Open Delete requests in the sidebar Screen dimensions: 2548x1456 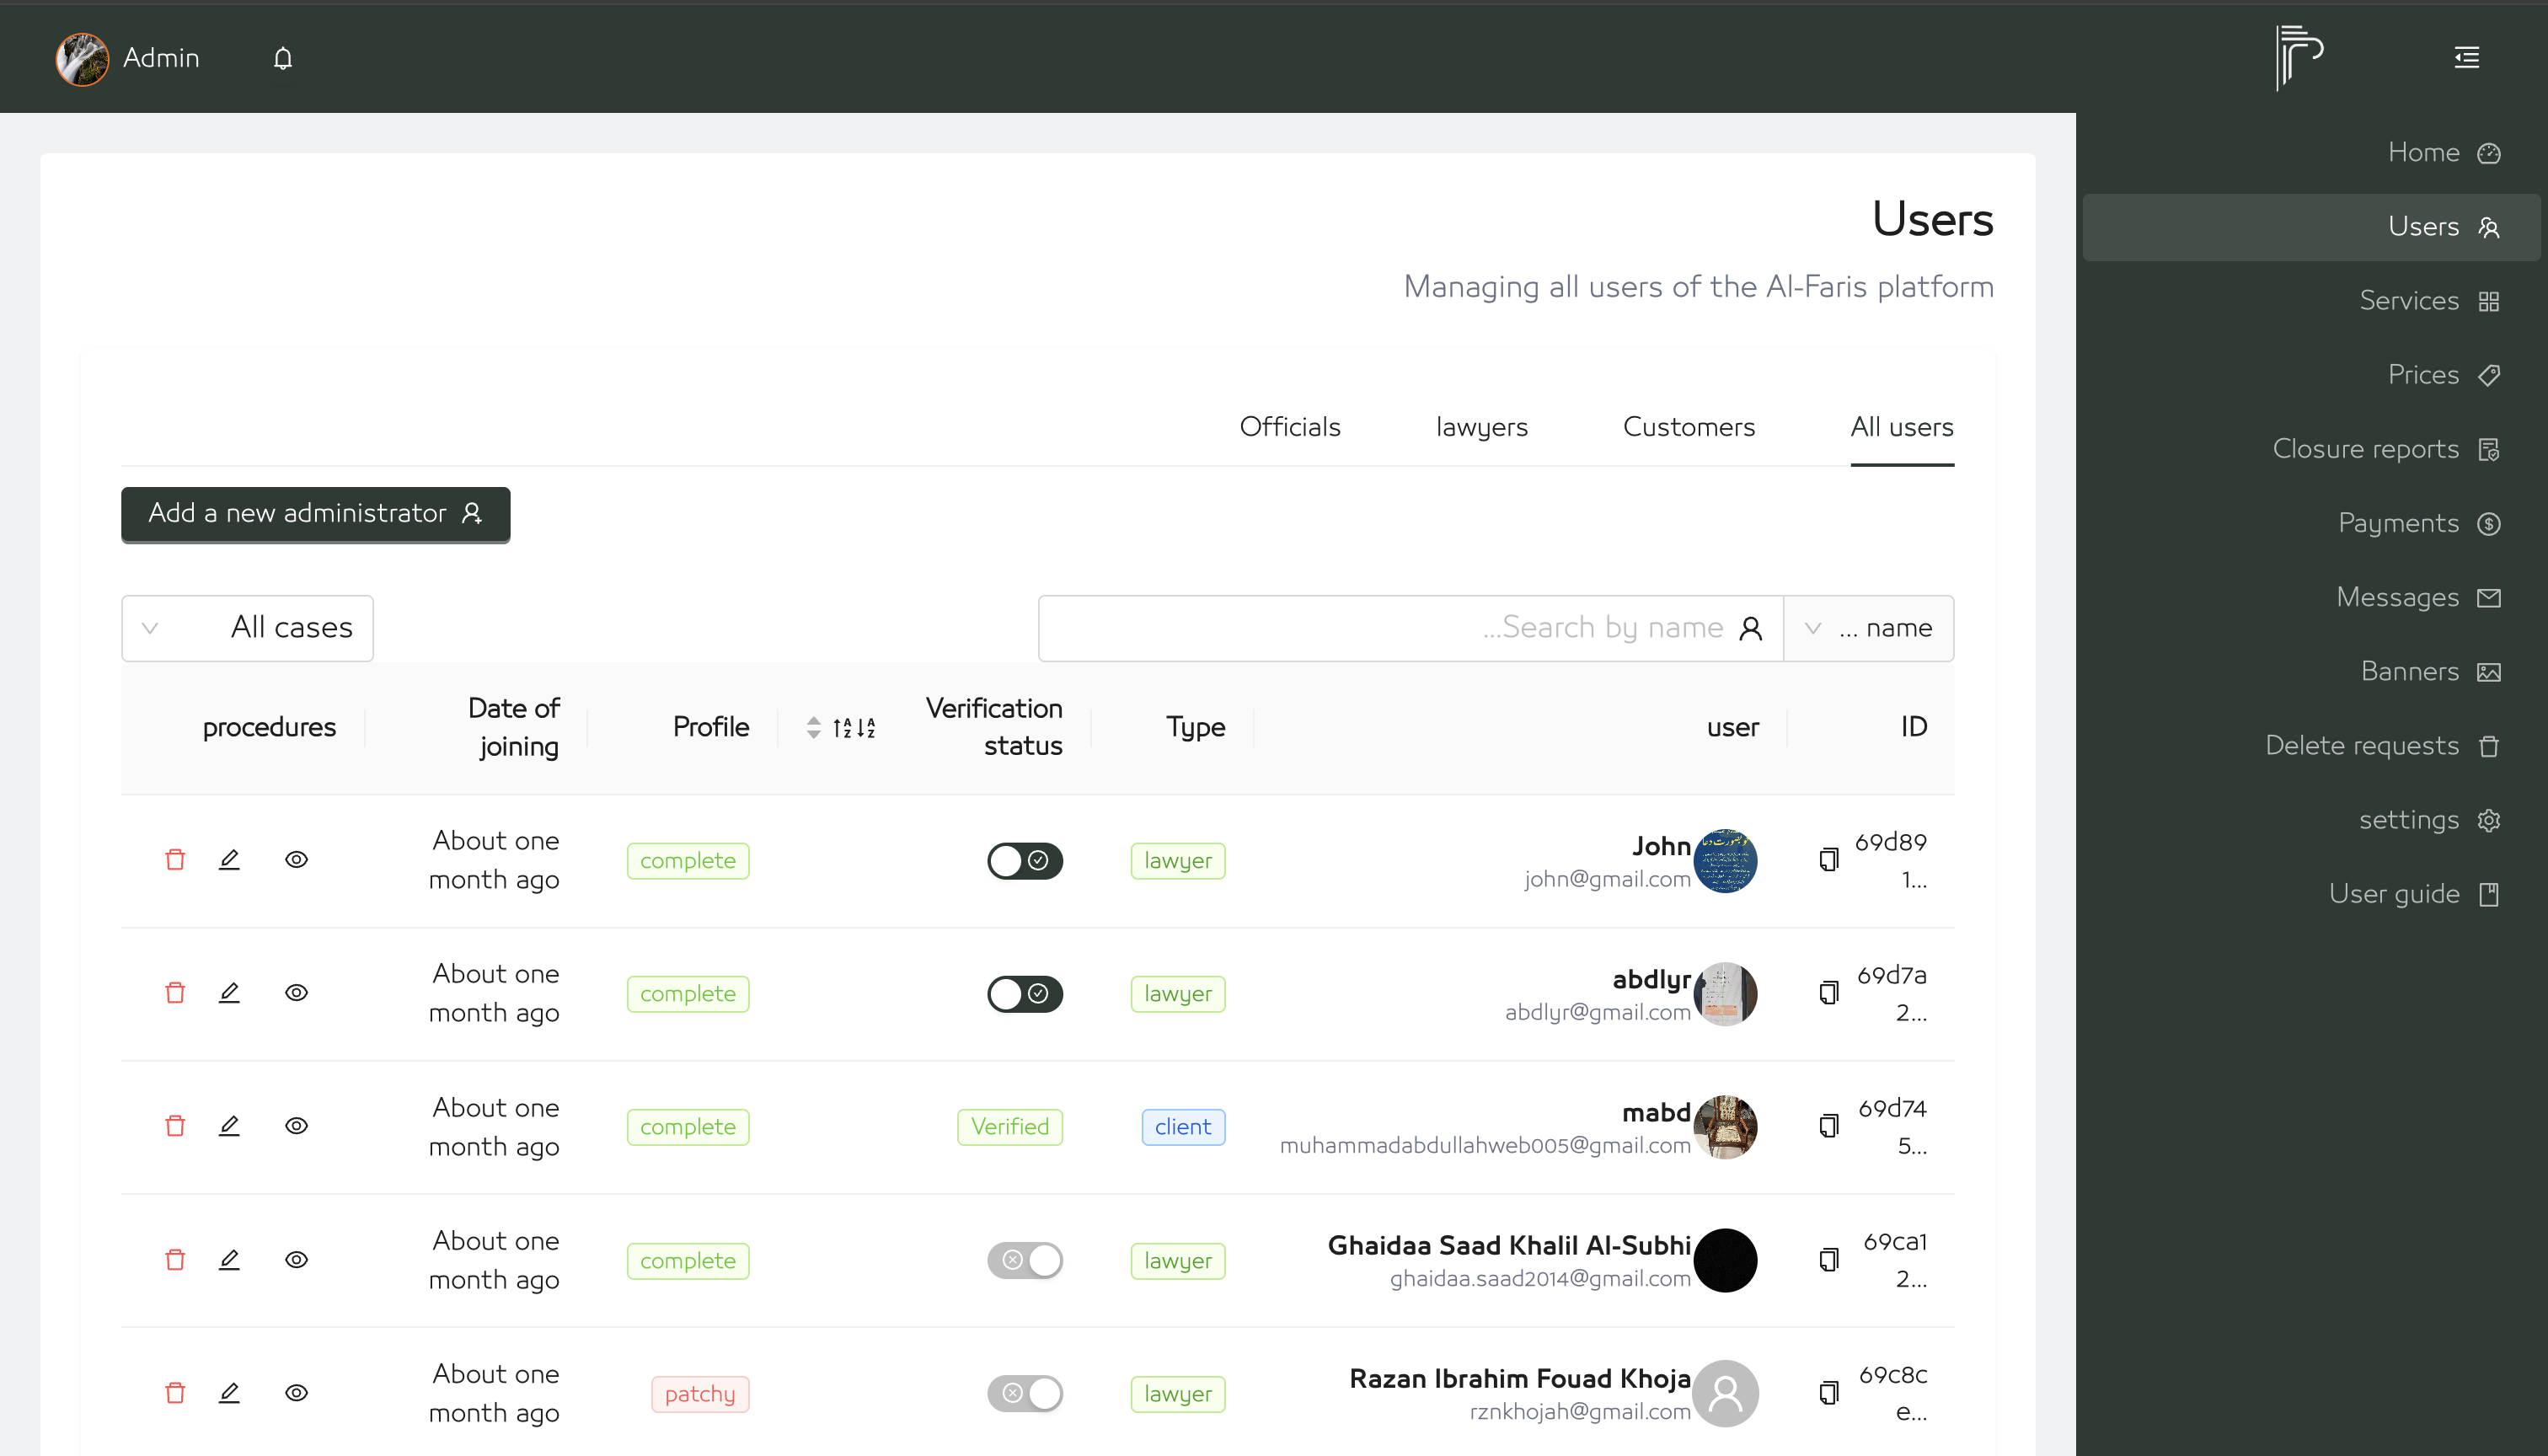(2311, 746)
